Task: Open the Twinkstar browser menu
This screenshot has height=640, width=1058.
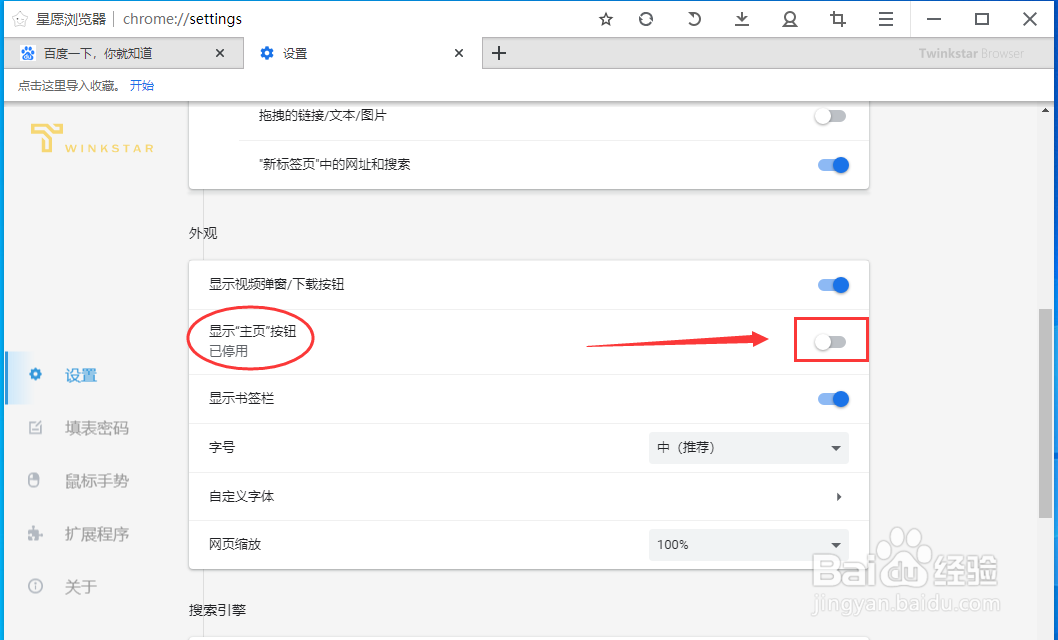Action: [885, 18]
